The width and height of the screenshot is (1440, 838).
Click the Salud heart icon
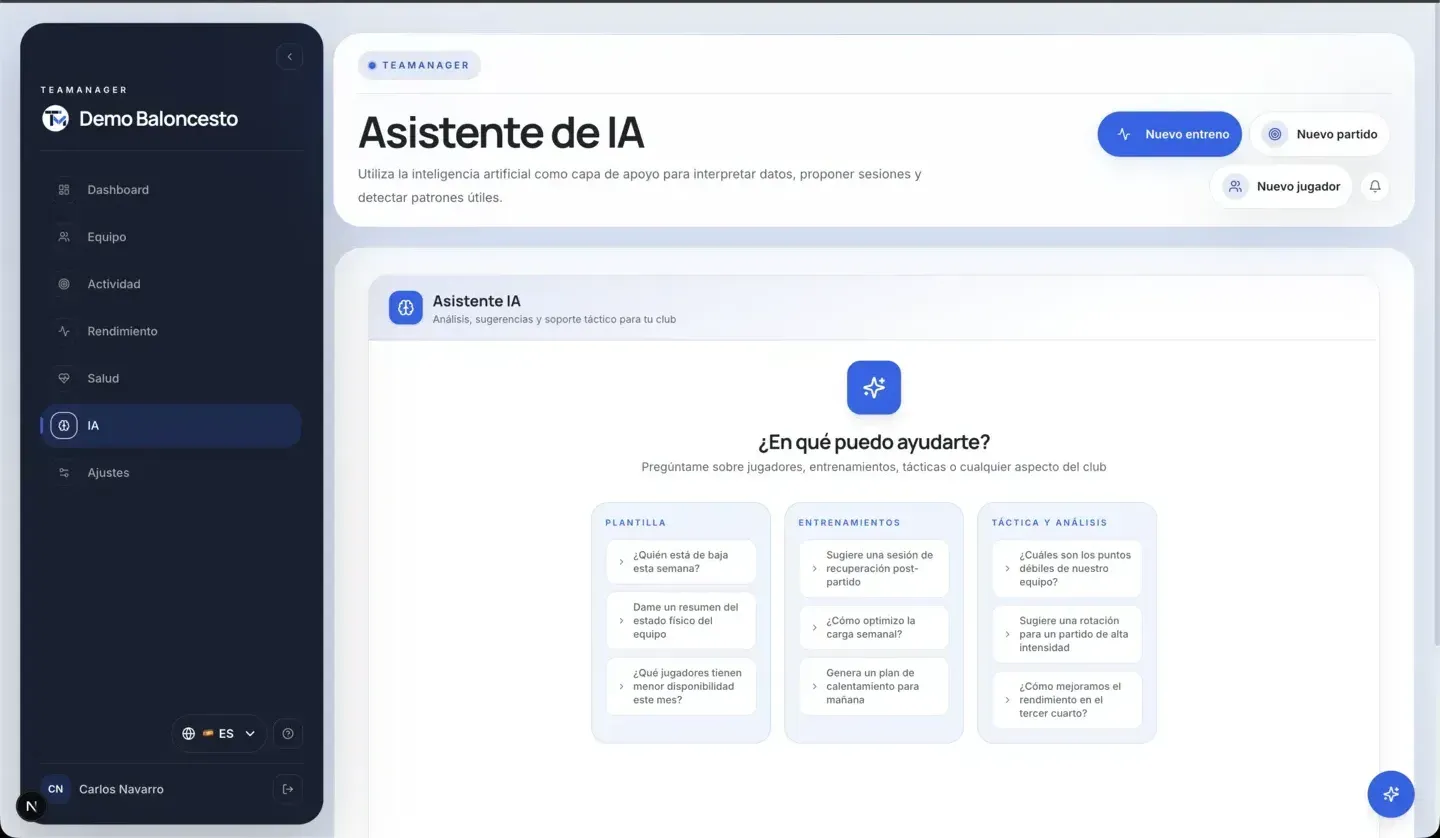pyautogui.click(x=64, y=378)
